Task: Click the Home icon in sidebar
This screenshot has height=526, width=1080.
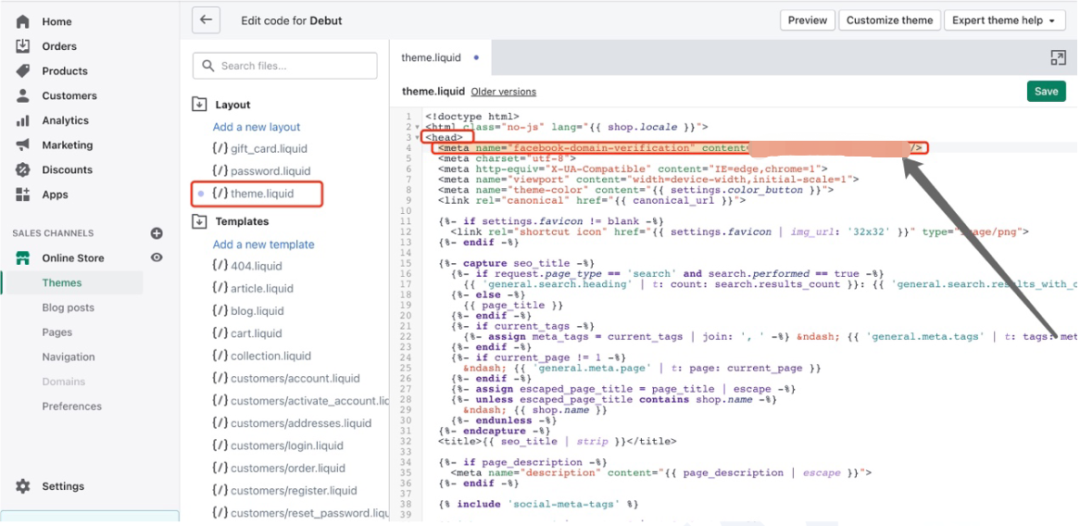Action: pyautogui.click(x=23, y=21)
